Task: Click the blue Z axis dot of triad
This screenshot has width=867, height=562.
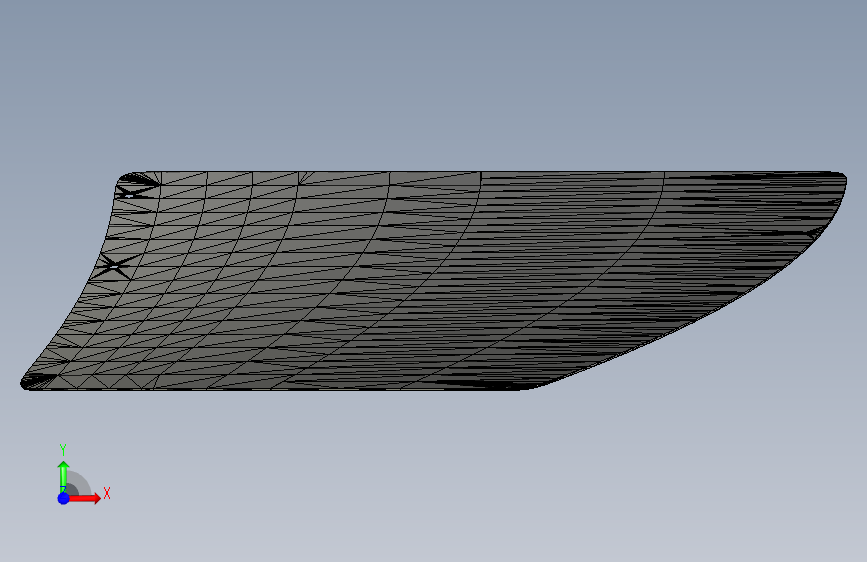Action: 64,498
